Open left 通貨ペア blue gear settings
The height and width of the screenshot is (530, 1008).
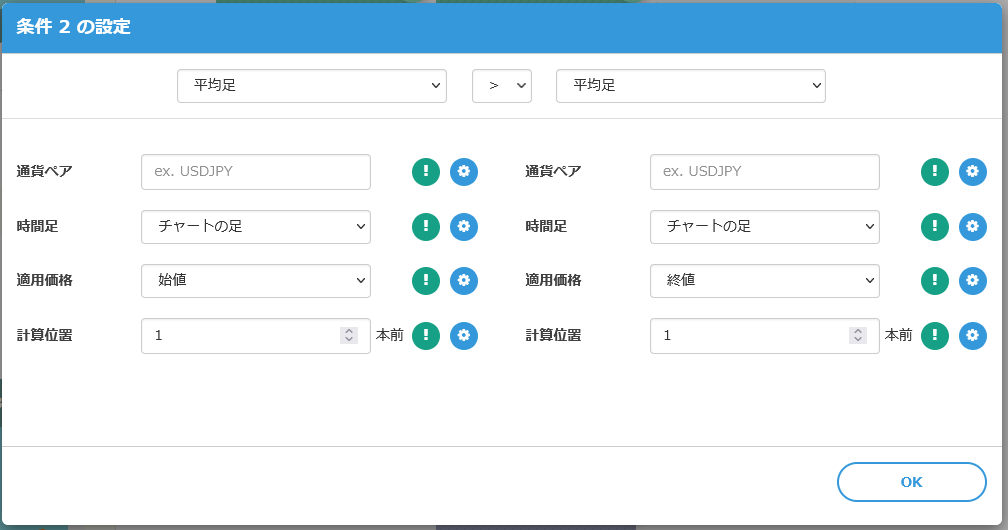point(463,172)
